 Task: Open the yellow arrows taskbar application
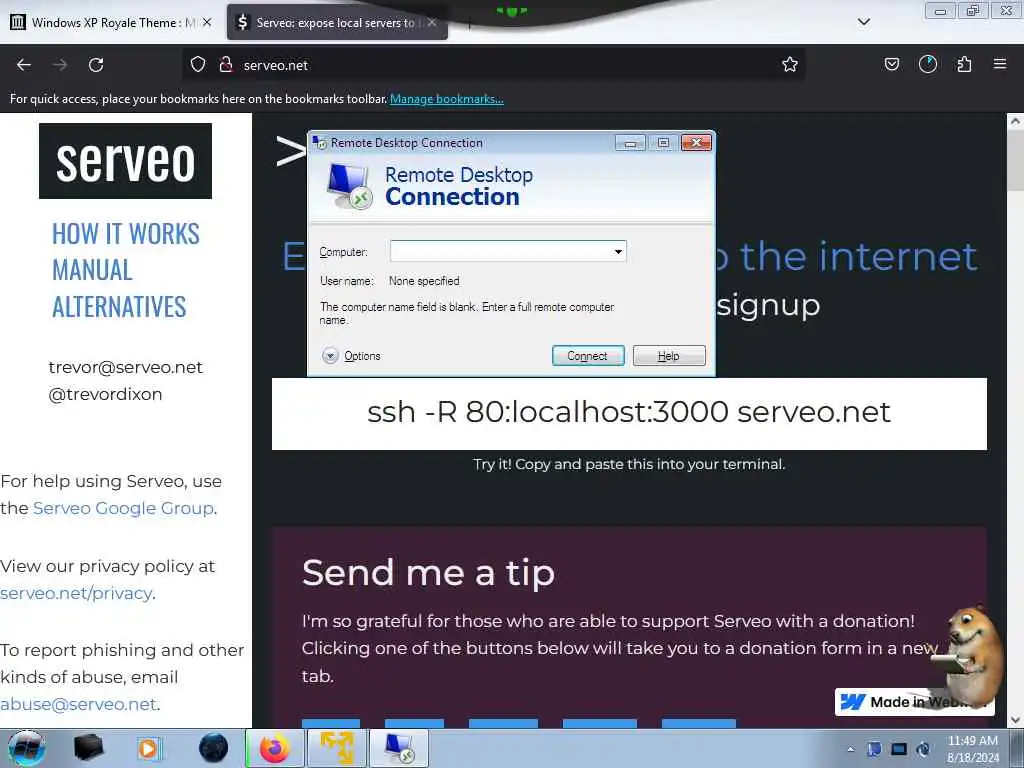click(337, 748)
